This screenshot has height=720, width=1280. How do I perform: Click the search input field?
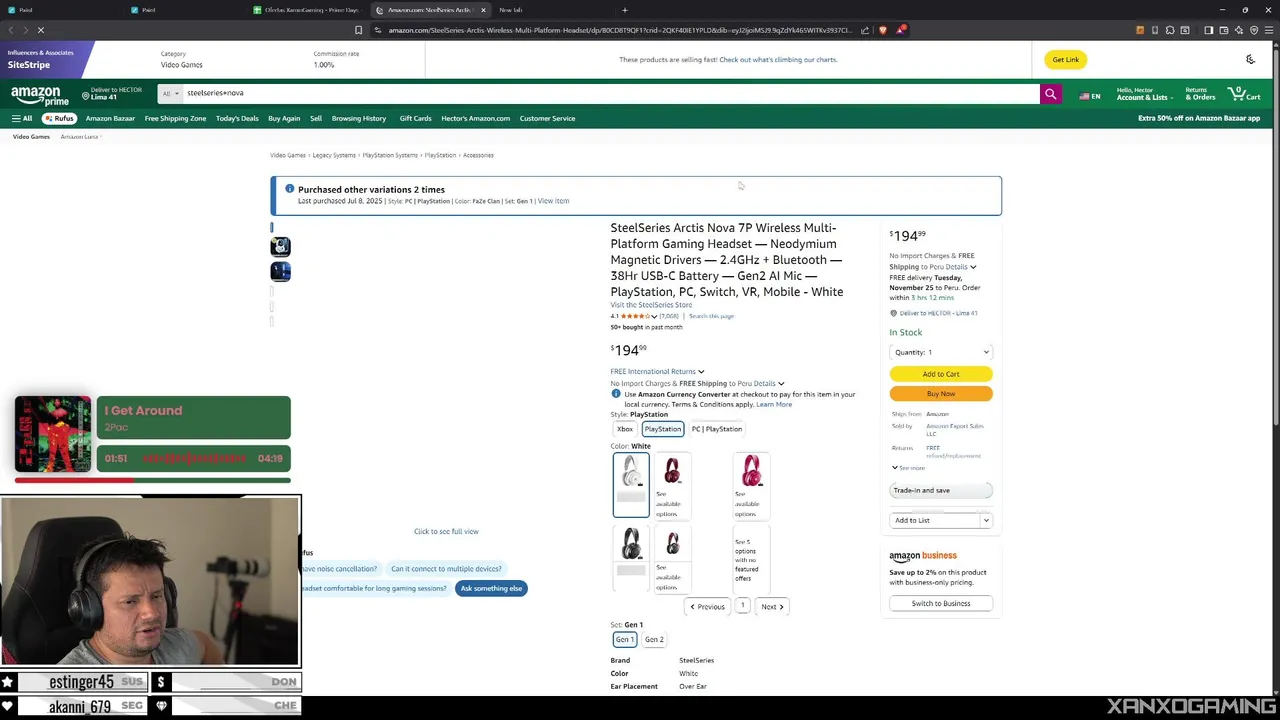point(610,93)
